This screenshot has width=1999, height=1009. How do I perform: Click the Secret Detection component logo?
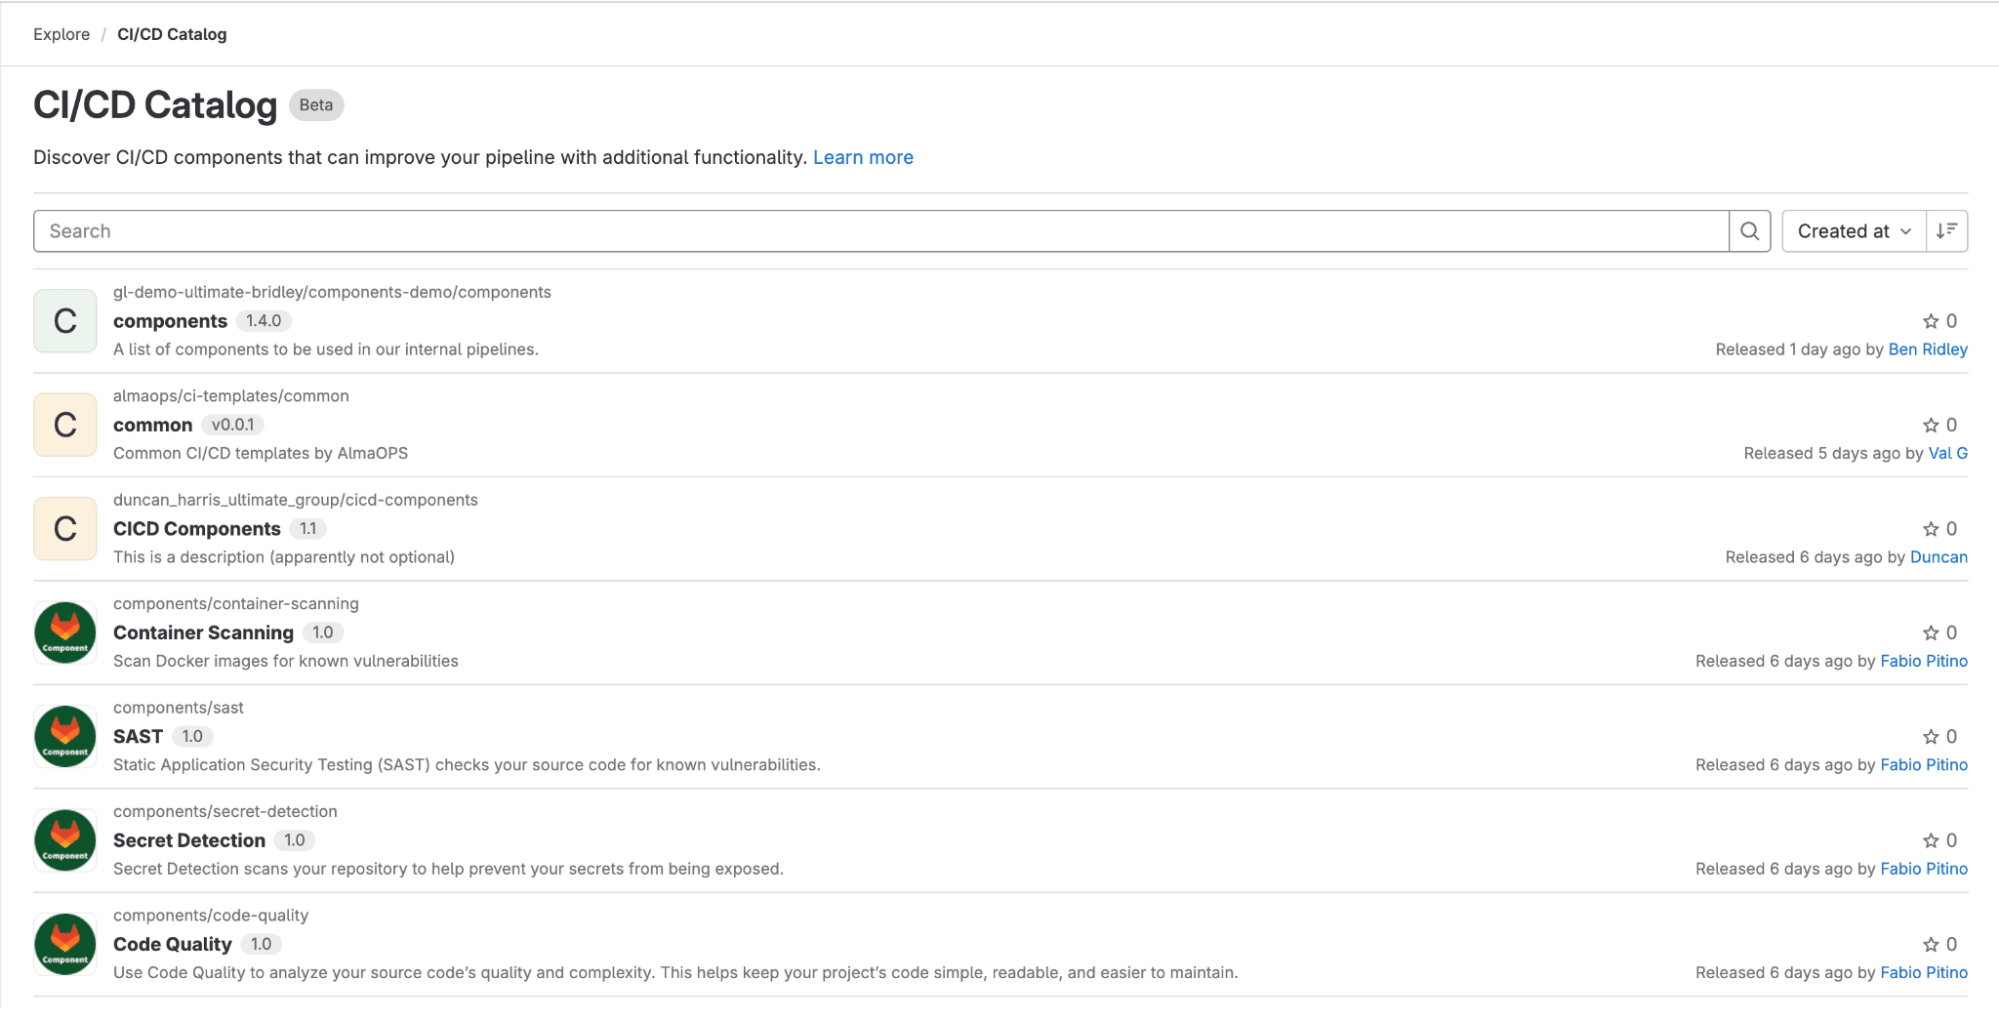pos(65,841)
